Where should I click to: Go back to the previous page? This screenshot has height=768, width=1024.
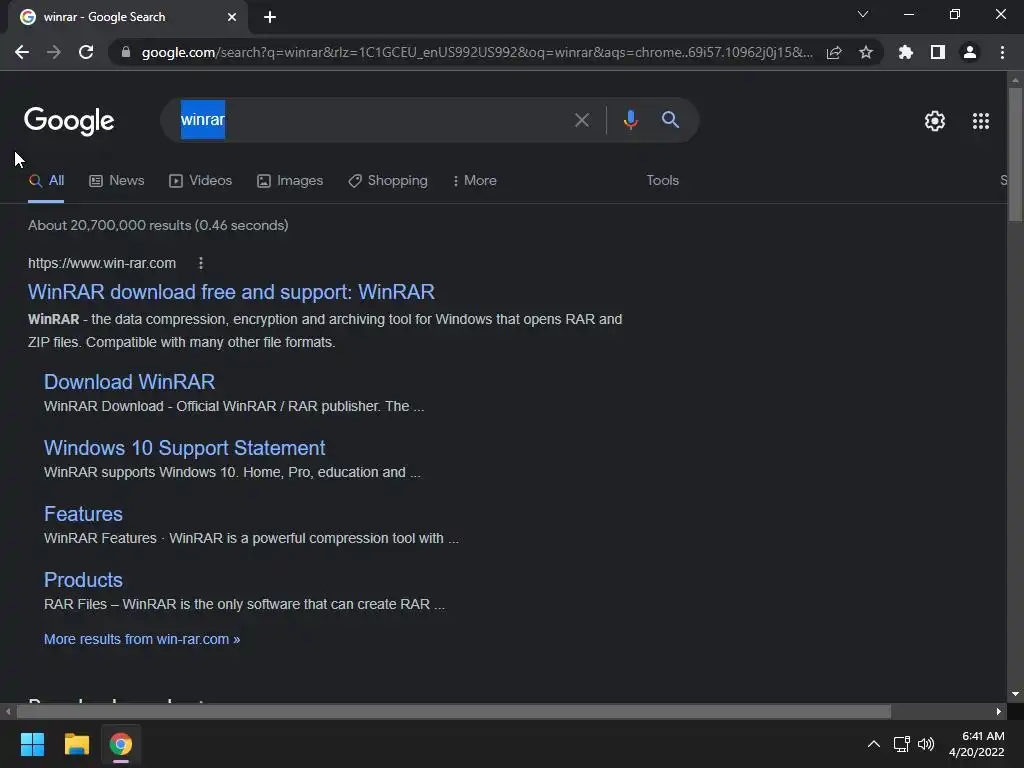click(22, 52)
